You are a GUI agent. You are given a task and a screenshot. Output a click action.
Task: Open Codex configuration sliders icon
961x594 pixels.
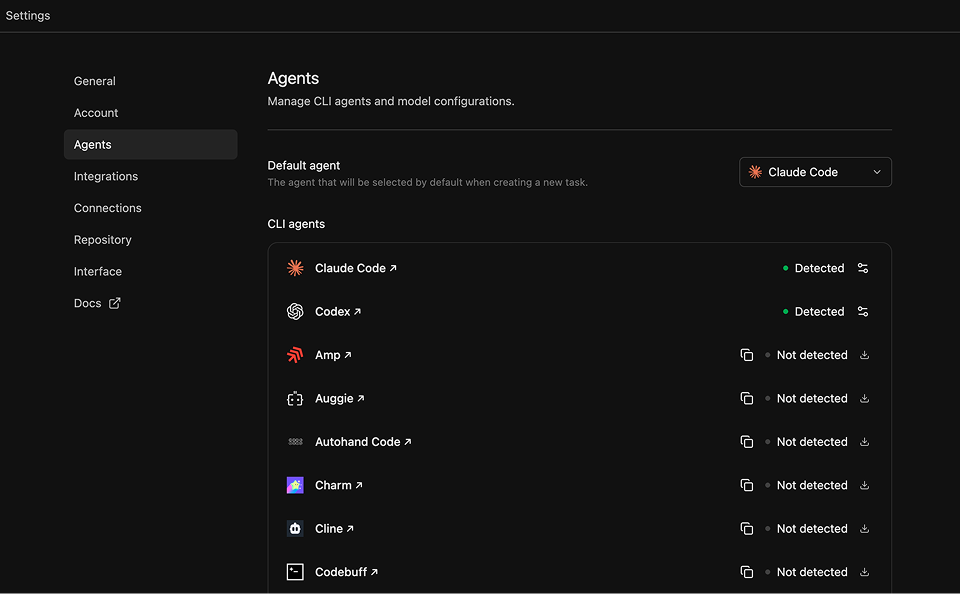coord(863,311)
